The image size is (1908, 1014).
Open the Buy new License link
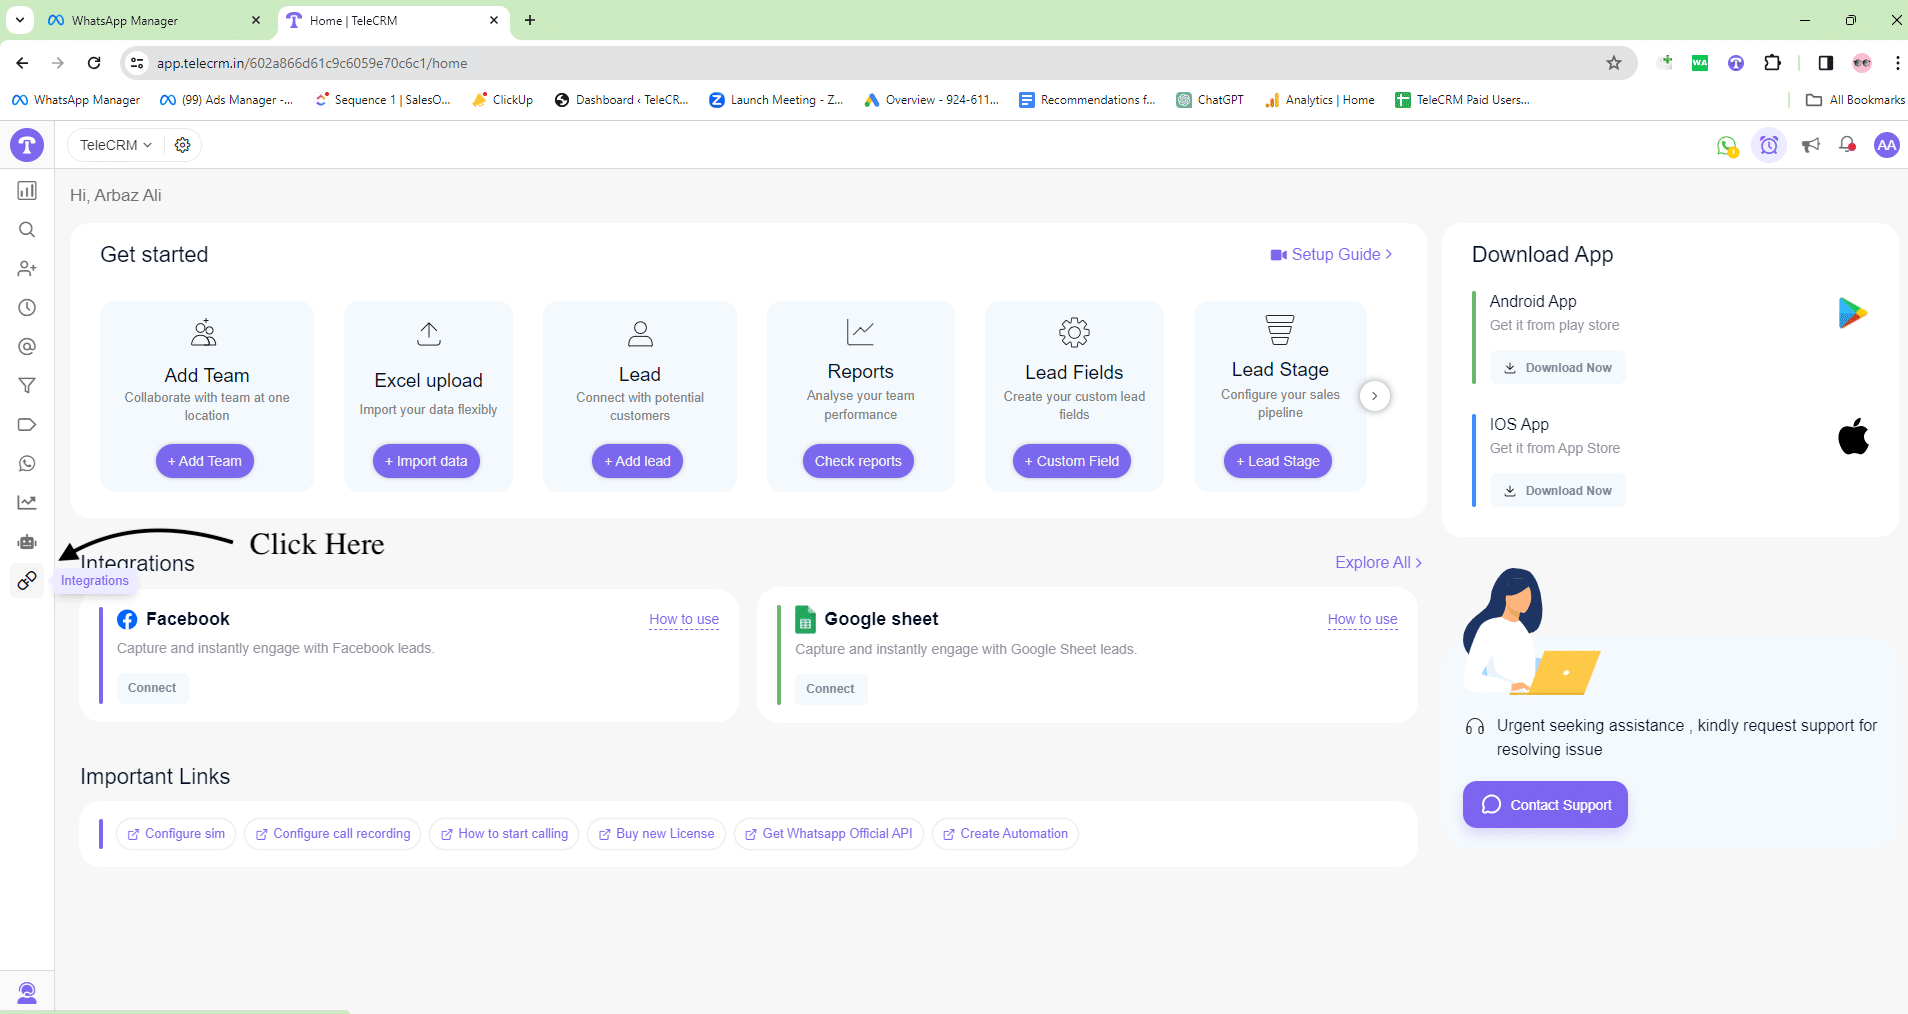pyautogui.click(x=656, y=834)
